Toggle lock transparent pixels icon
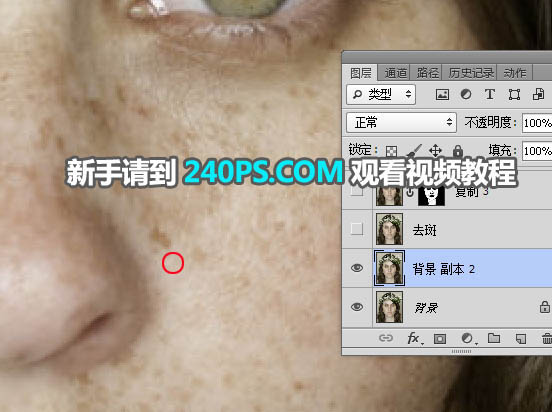Image resolution: width=552 pixels, height=412 pixels. pos(391,151)
